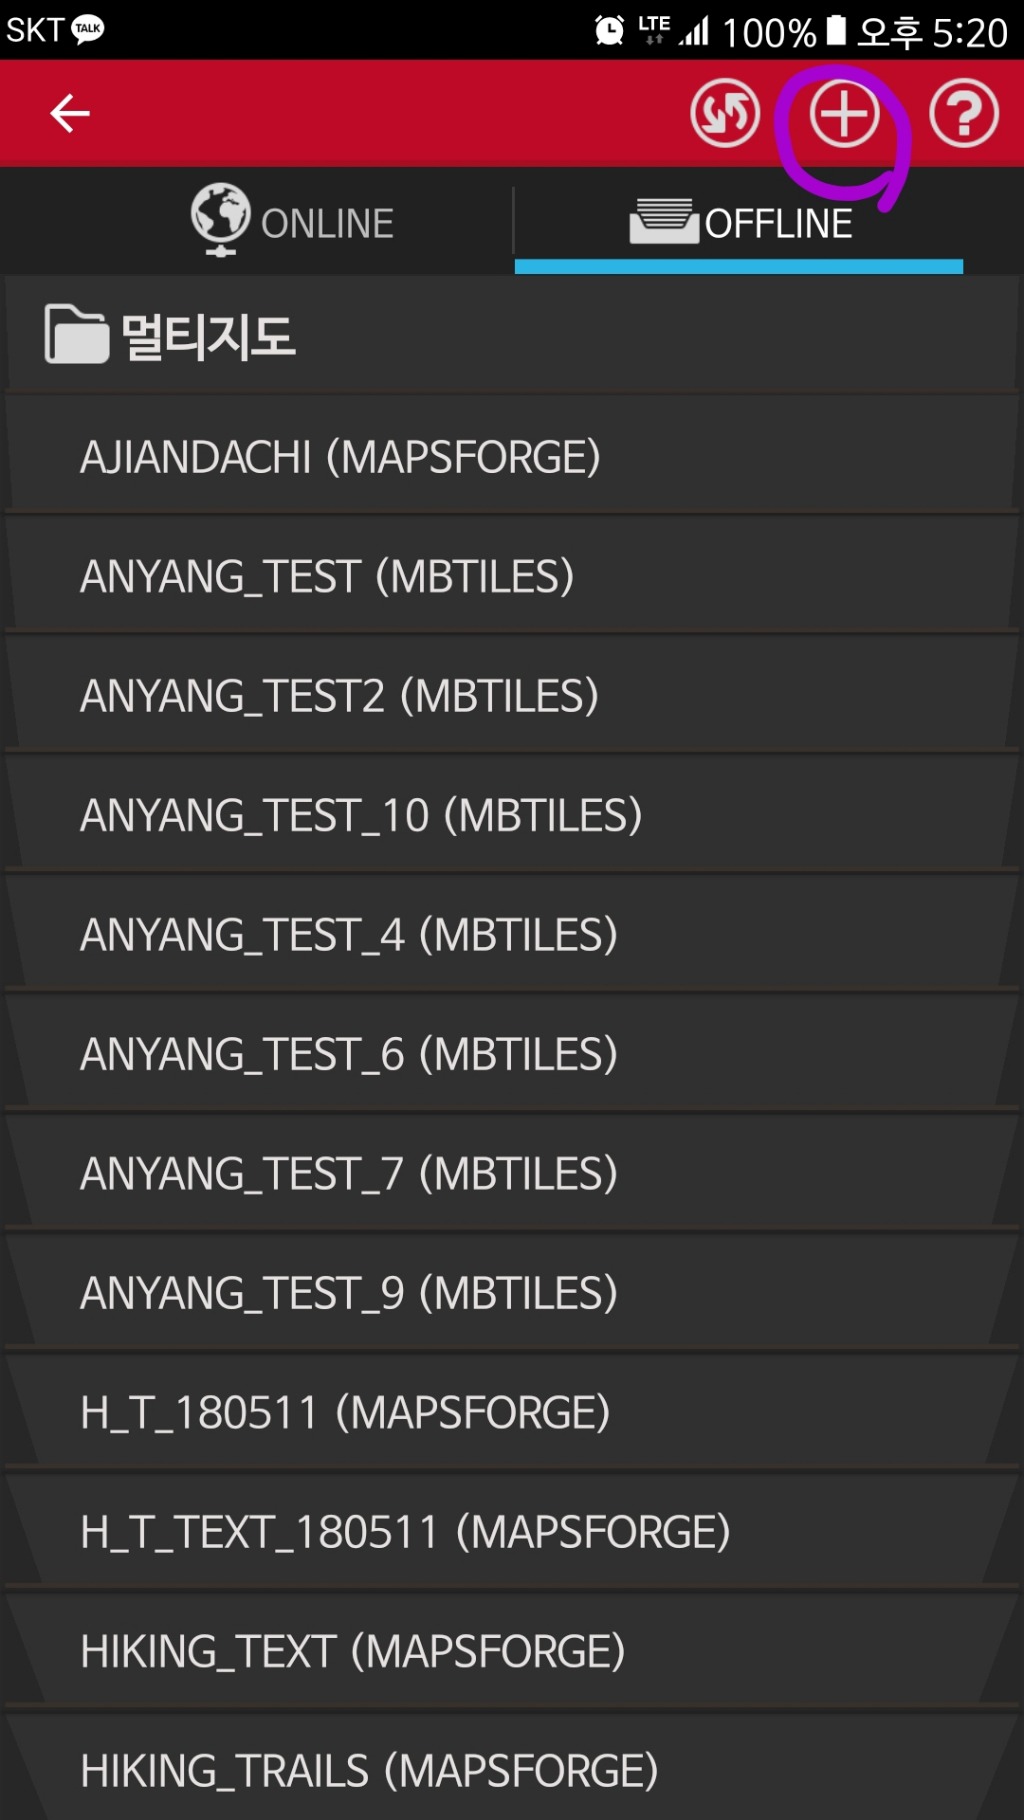
Task: Tap the KakaoTalk notification icon in status bar
Action: (x=88, y=29)
